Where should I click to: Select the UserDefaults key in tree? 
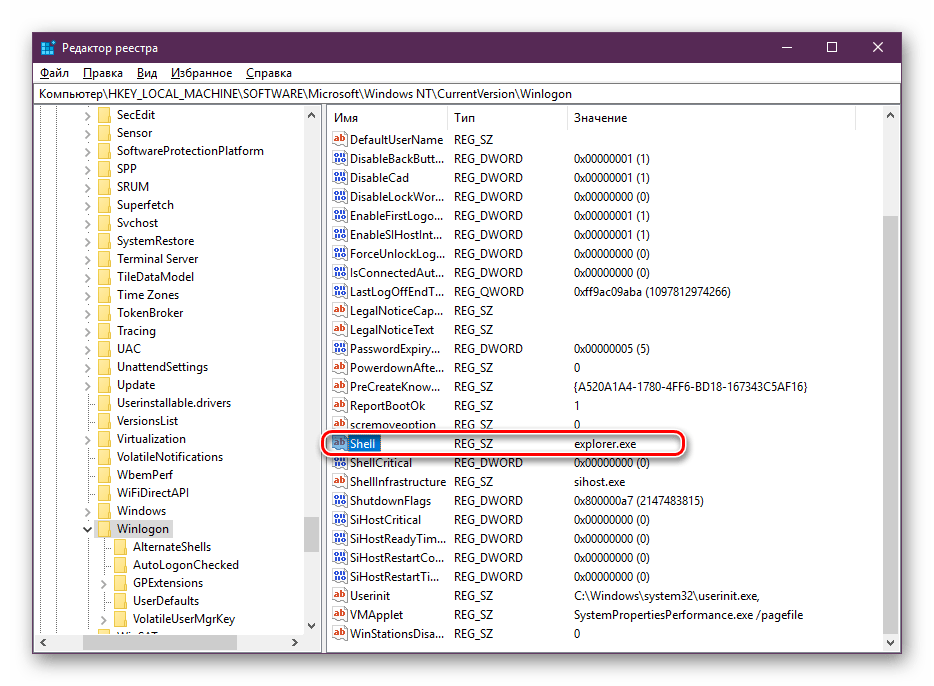[165, 601]
